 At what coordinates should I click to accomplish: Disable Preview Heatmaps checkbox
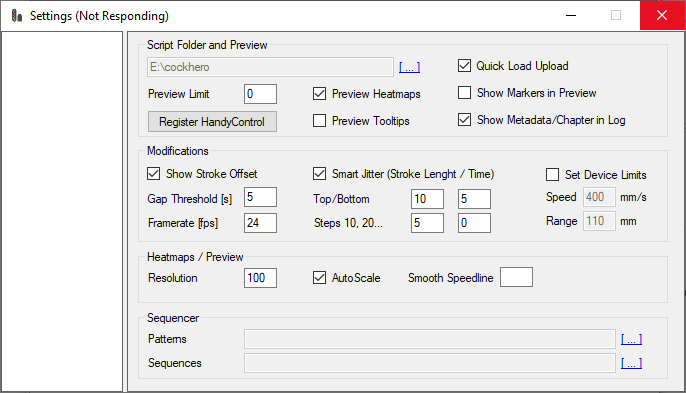[x=319, y=94]
